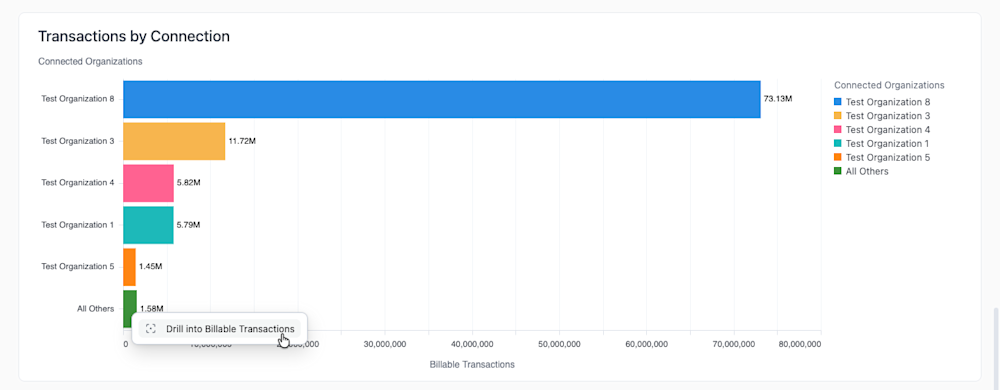The width and height of the screenshot is (1000, 390).
Task: Click Test Organization 1 y-axis label
Action: tap(78, 225)
